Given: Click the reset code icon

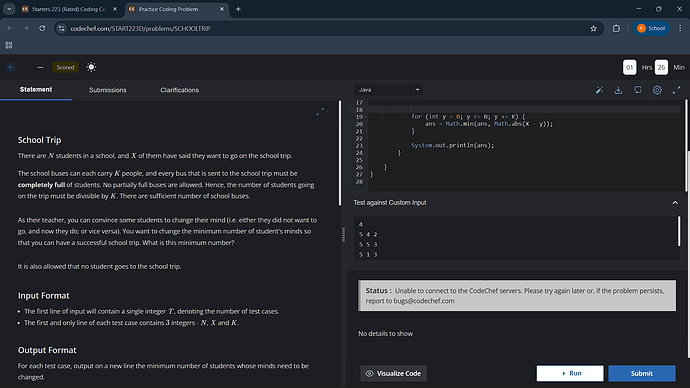Looking at the screenshot, I should click(x=638, y=90).
